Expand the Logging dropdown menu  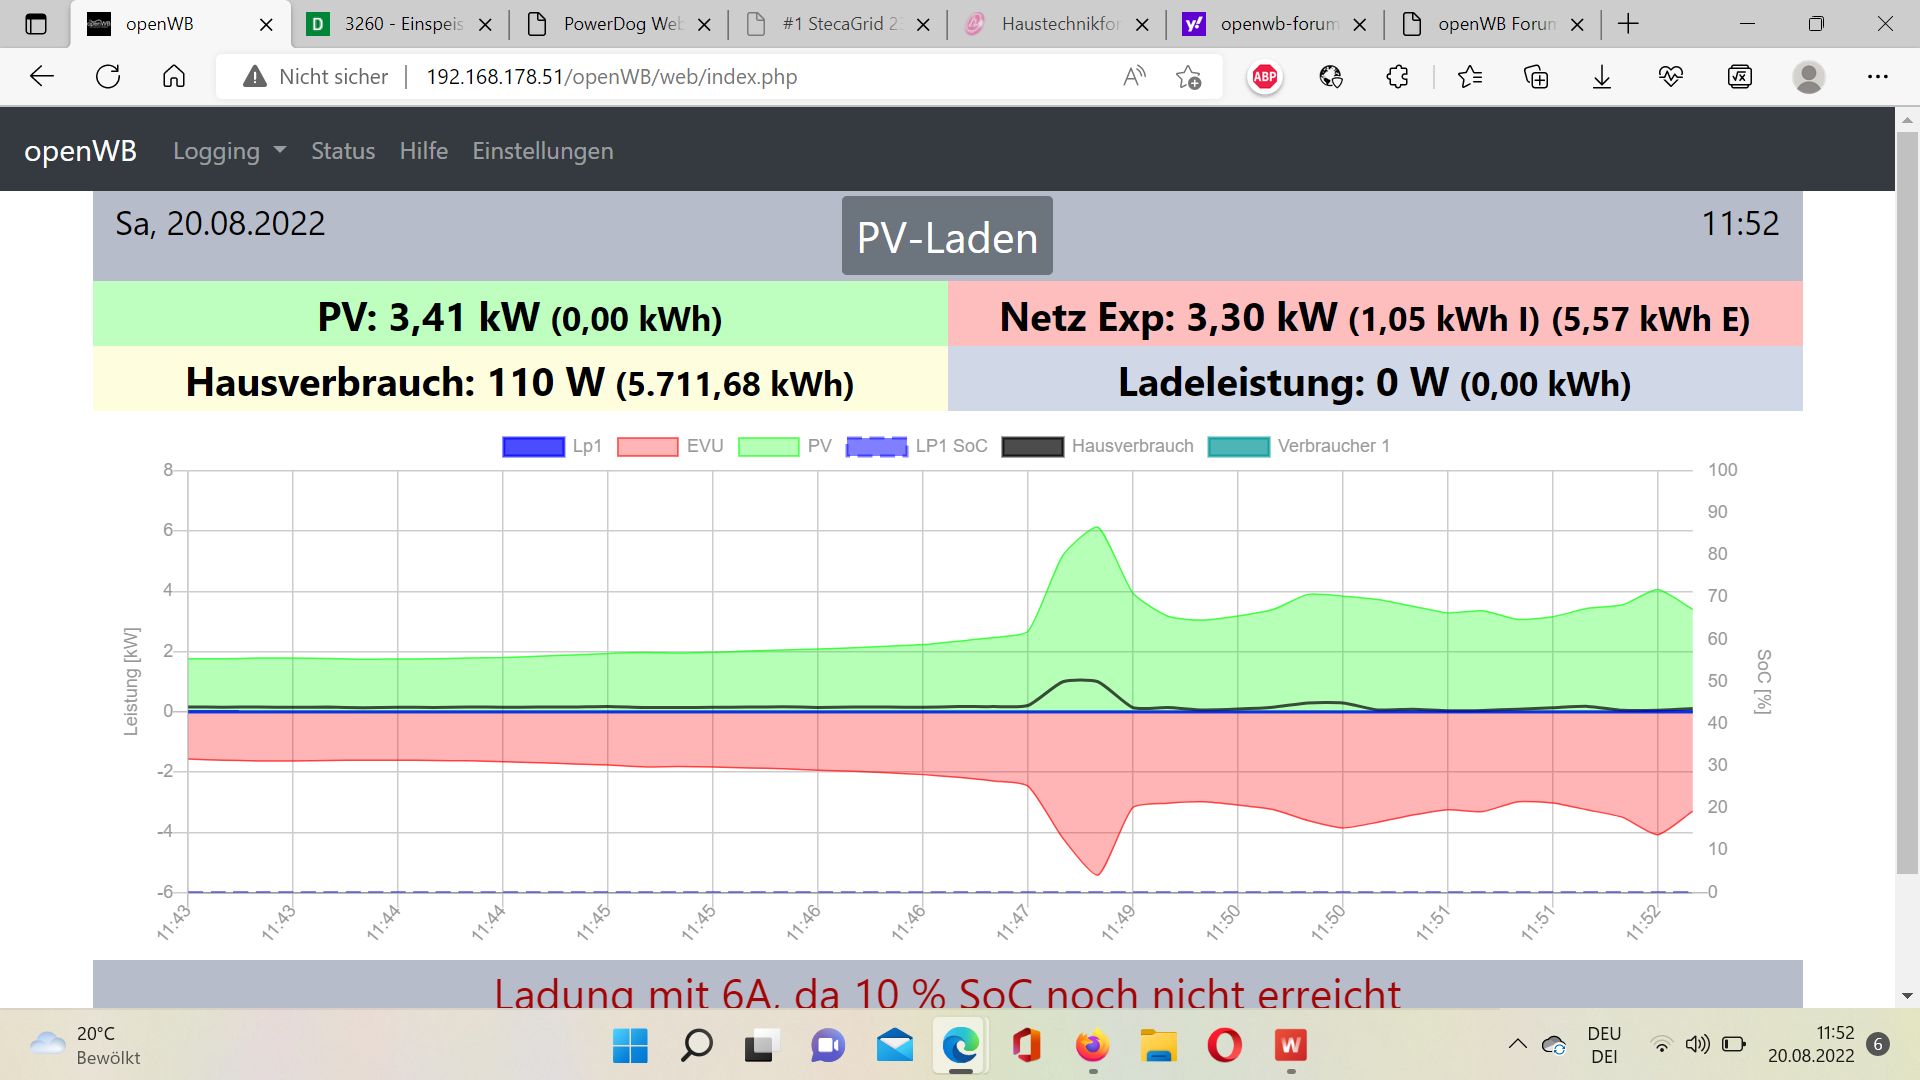pyautogui.click(x=229, y=151)
